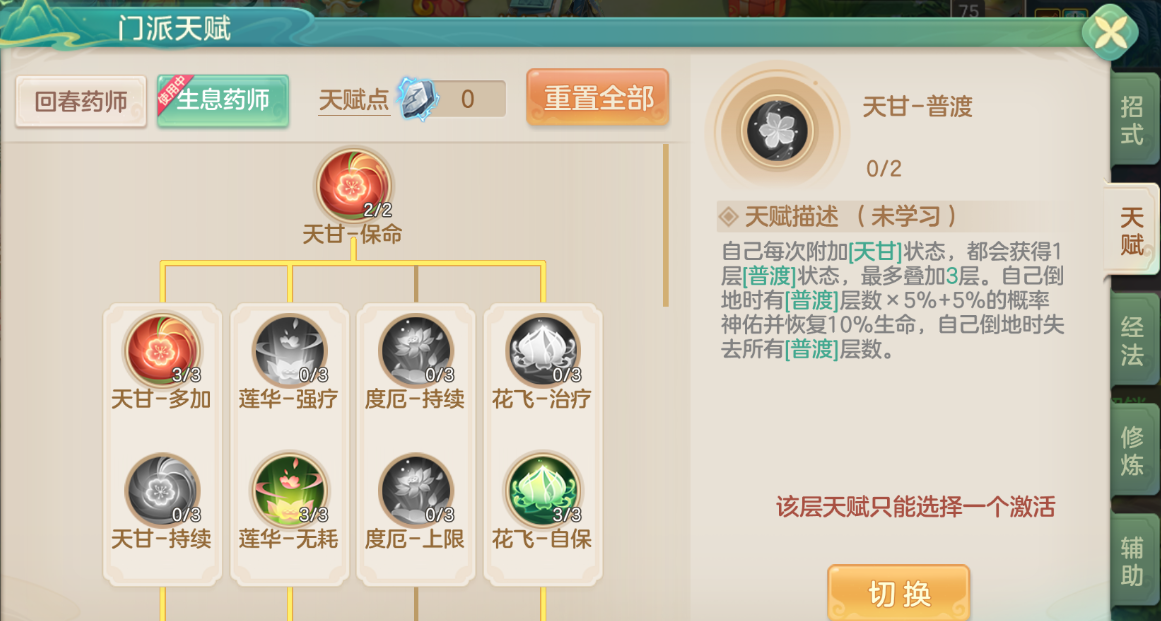This screenshot has width=1161, height=621.
Task: Open the 辅助 side tab
Action: pyautogui.click(x=1132, y=561)
